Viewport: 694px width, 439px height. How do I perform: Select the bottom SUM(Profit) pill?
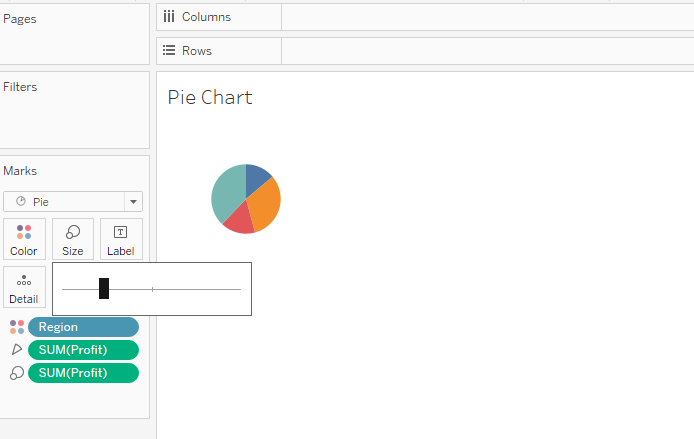point(83,373)
